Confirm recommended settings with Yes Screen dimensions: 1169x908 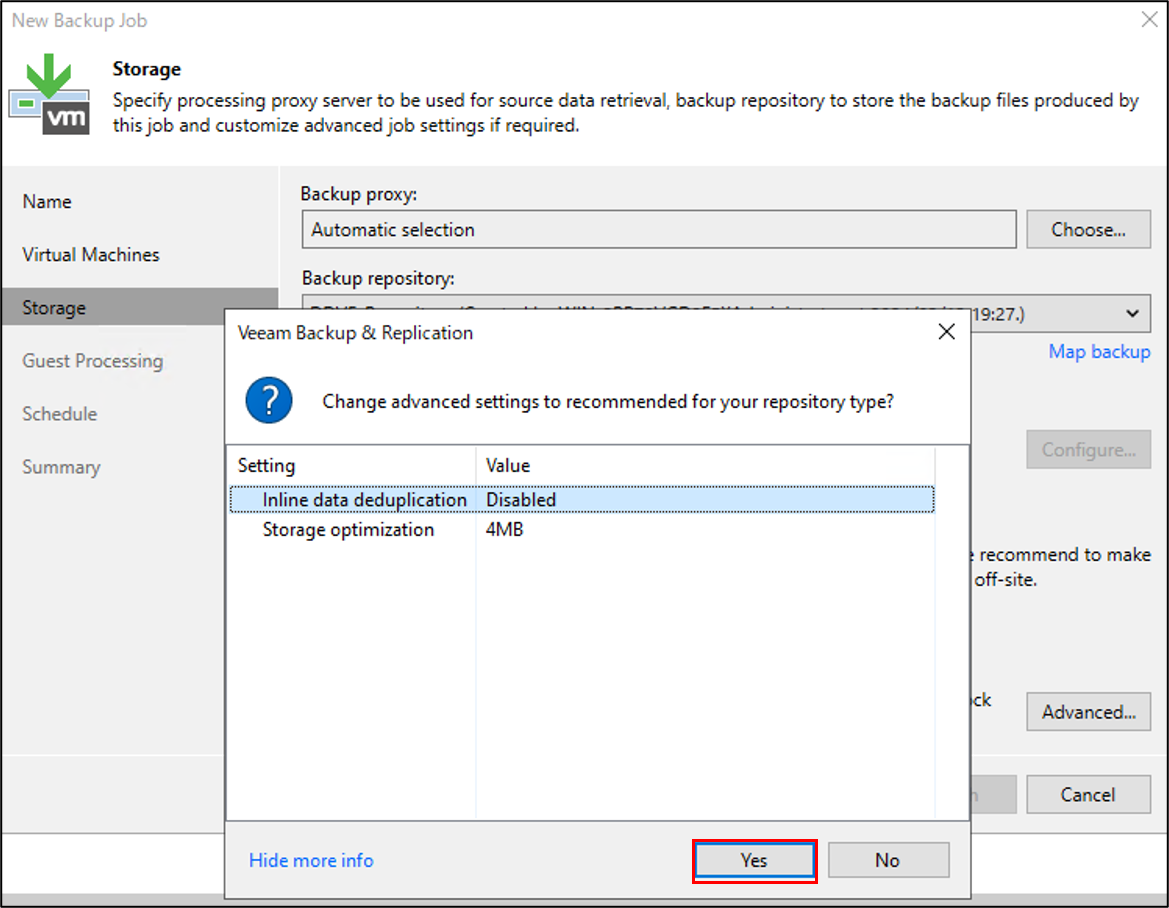tap(754, 860)
